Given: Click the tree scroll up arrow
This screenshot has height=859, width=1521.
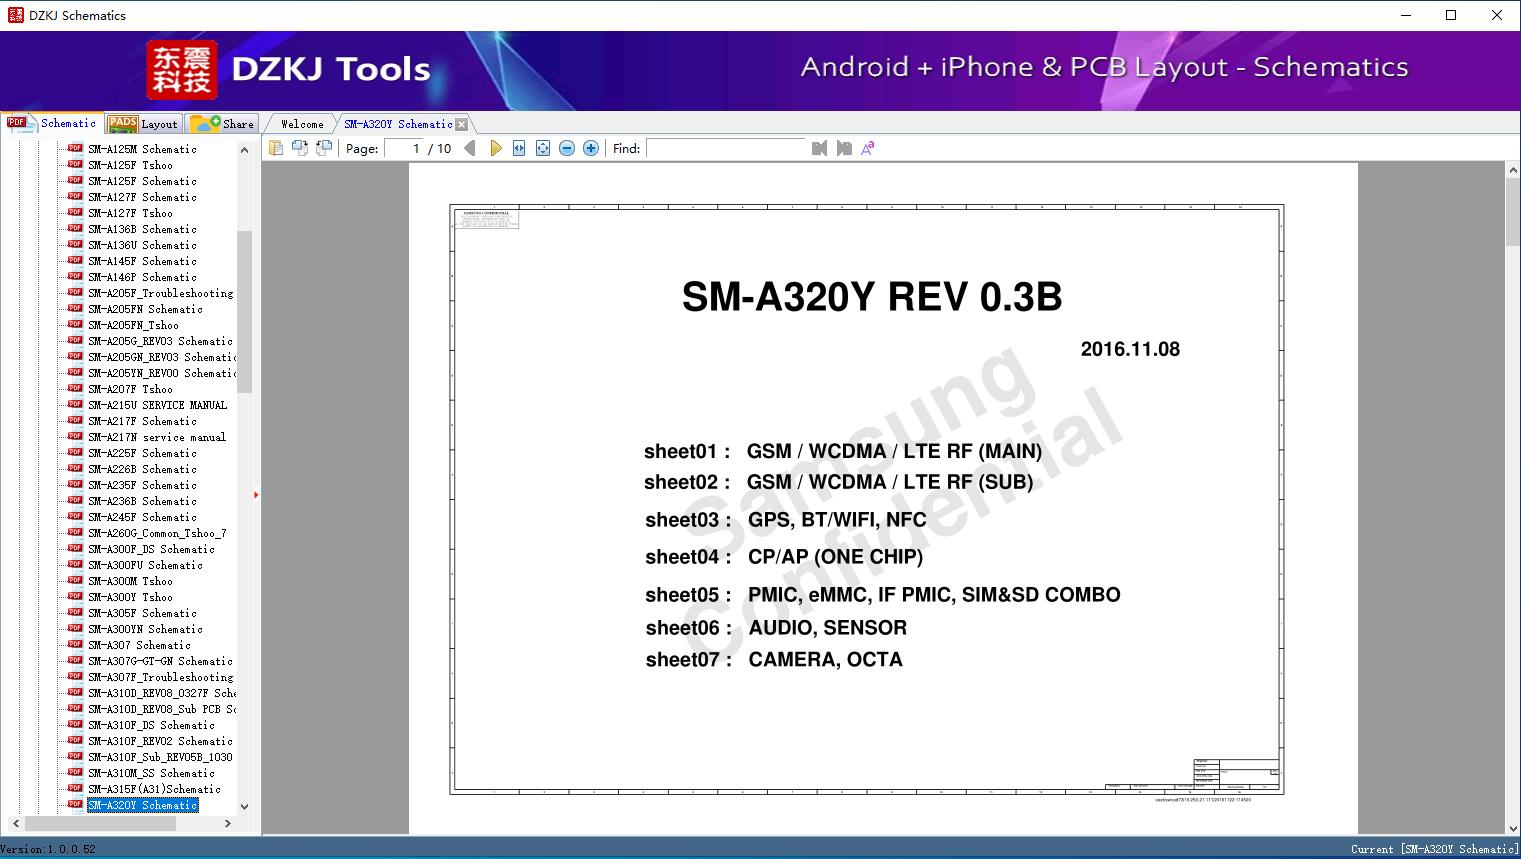Looking at the screenshot, I should tap(244, 150).
